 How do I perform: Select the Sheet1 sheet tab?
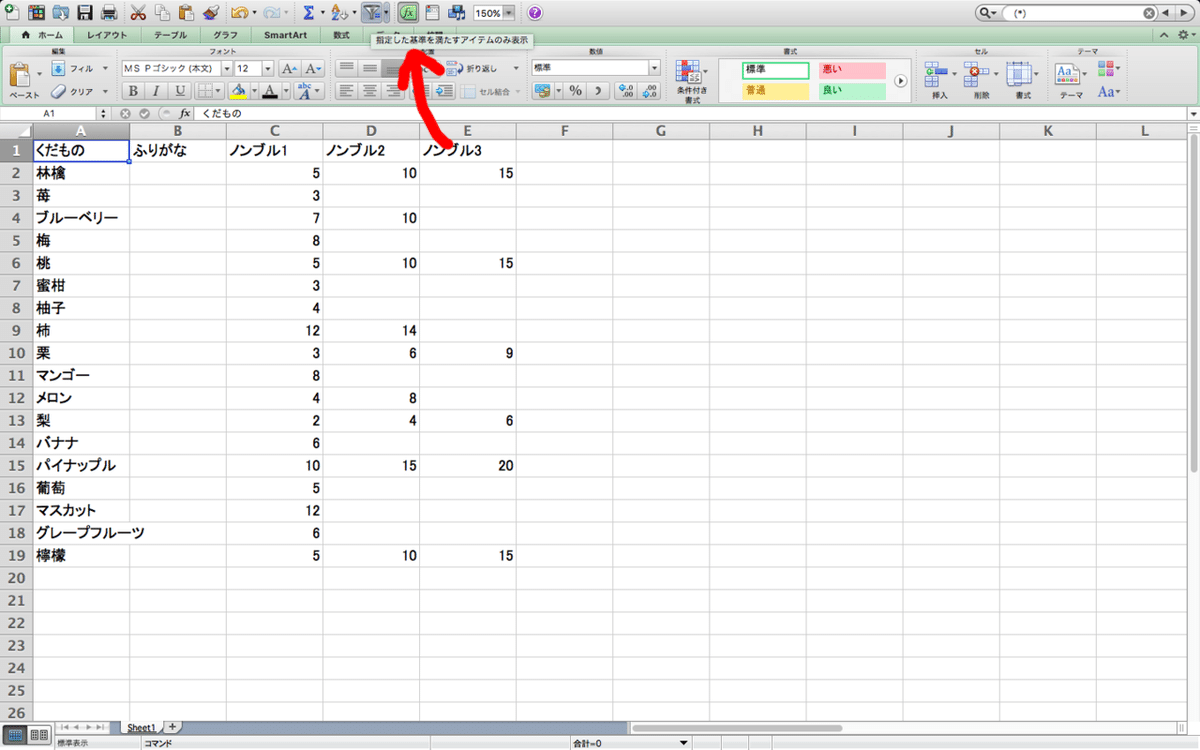[x=140, y=727]
